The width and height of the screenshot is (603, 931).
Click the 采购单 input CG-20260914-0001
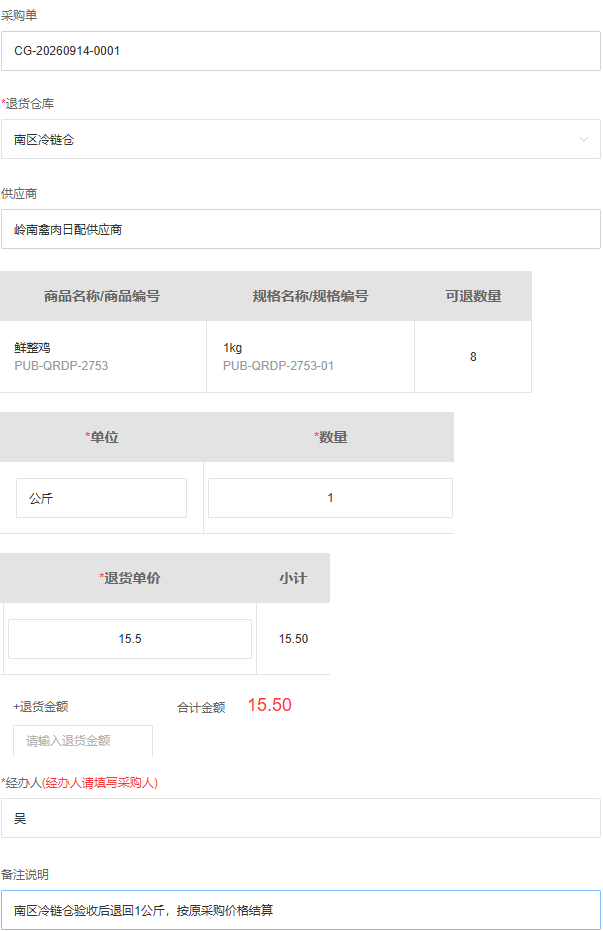pos(301,51)
